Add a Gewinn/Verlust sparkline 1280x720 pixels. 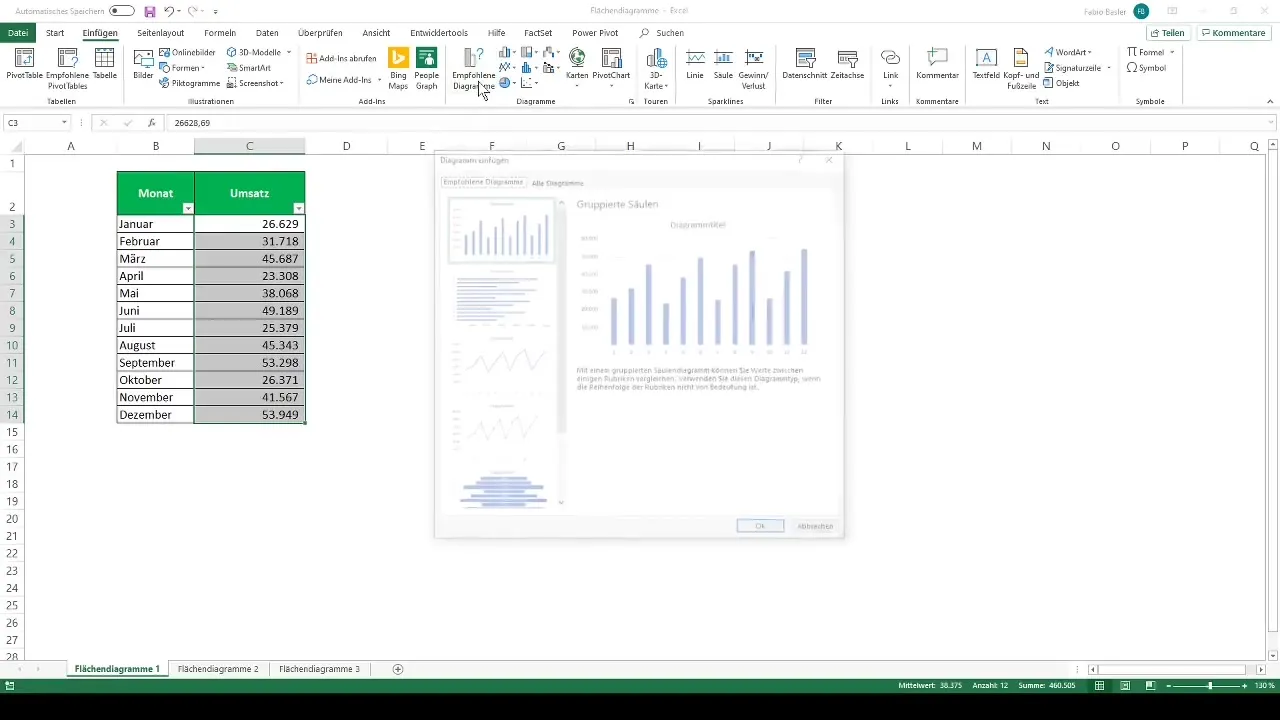pos(753,68)
